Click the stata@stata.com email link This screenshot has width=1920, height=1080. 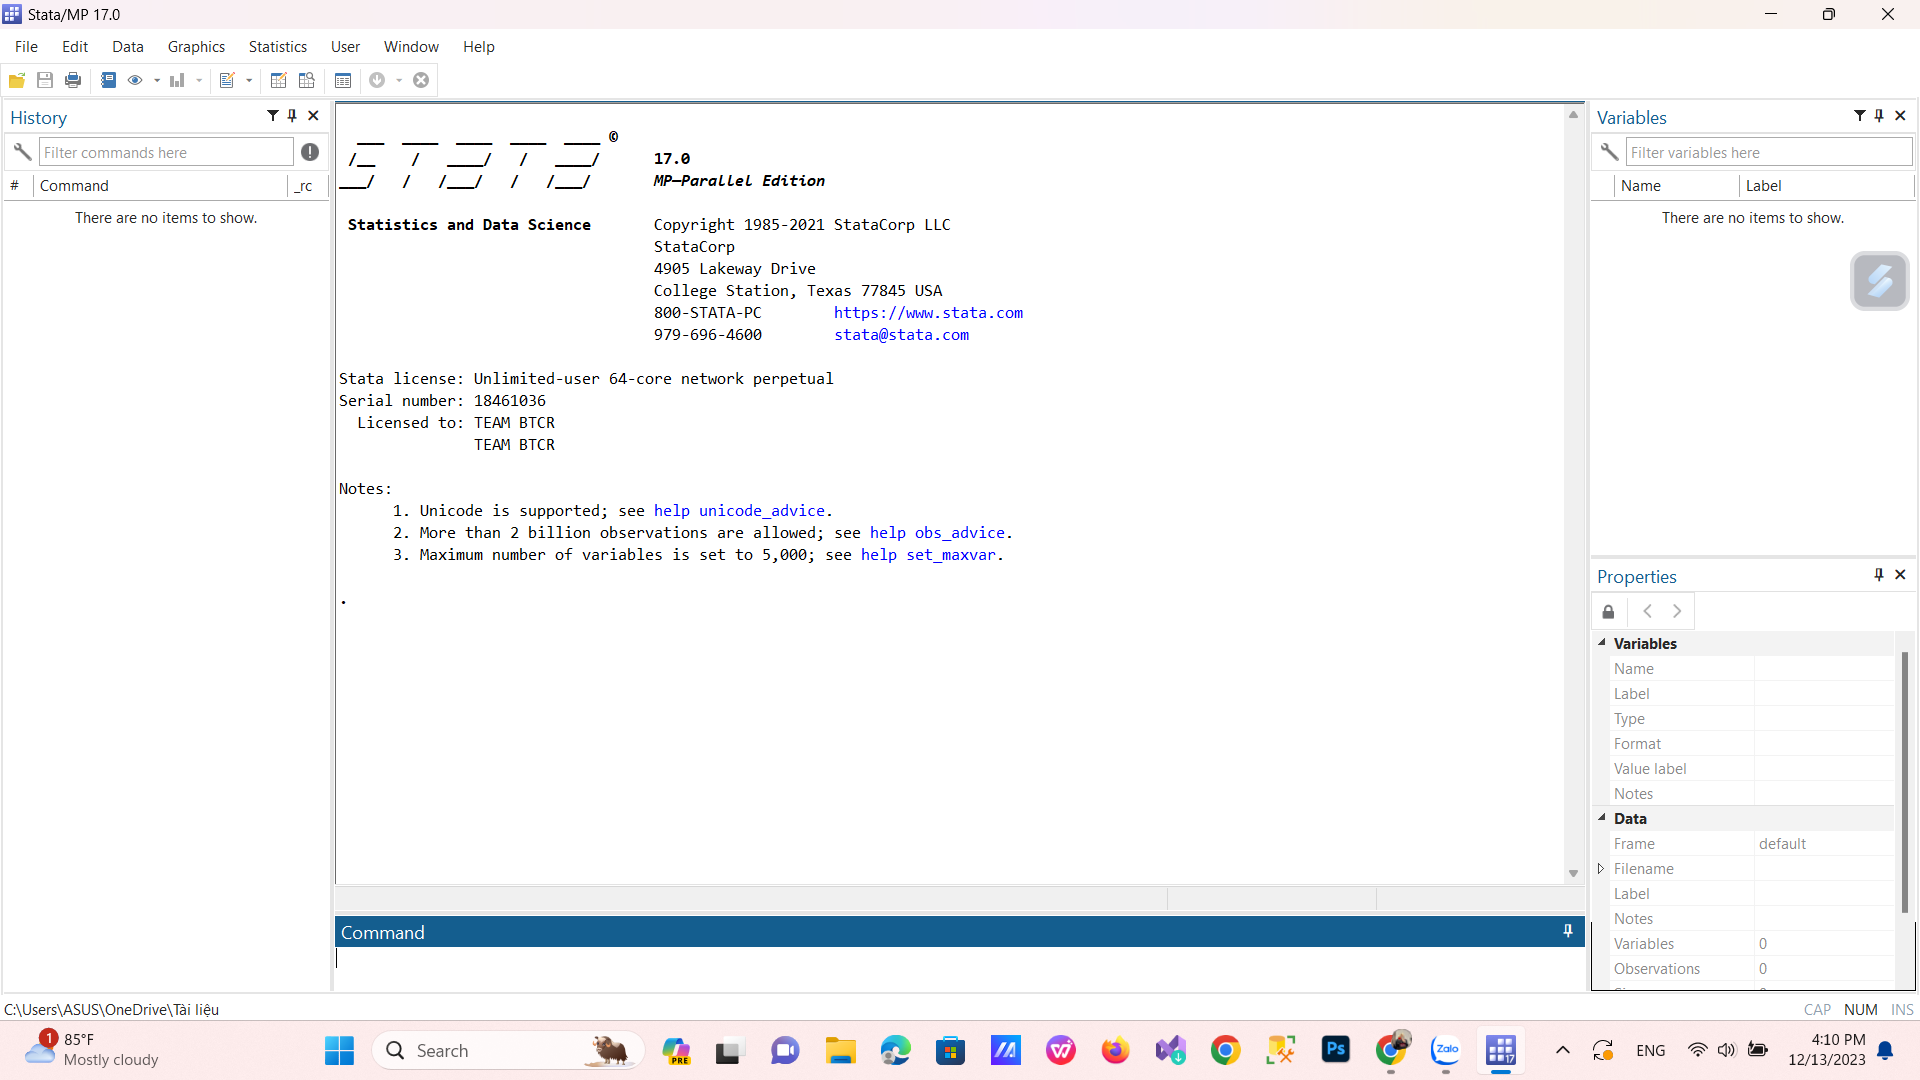click(902, 335)
